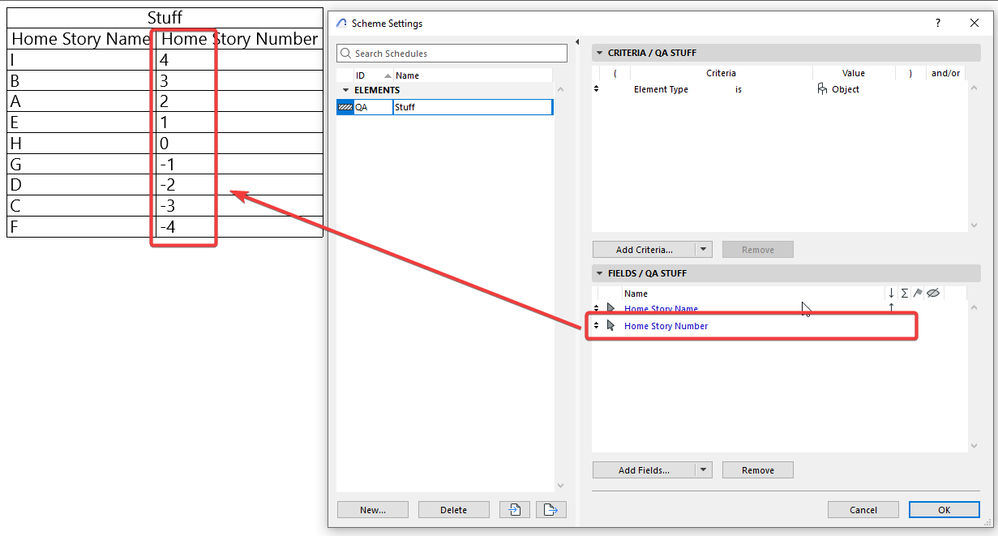The width and height of the screenshot is (998, 536).
Task: Click the scroll up arrow of criteria list
Action: (974, 88)
